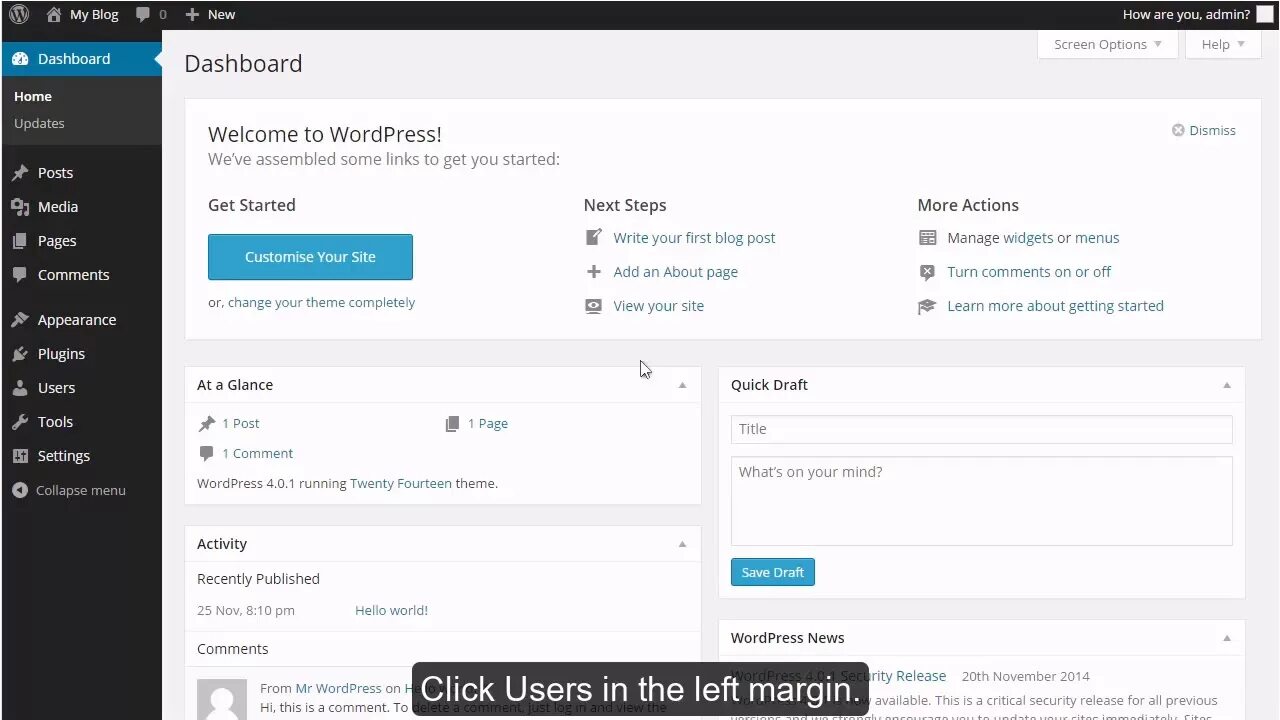Click the Posts pushpin icon in sidebar

[x=20, y=173]
